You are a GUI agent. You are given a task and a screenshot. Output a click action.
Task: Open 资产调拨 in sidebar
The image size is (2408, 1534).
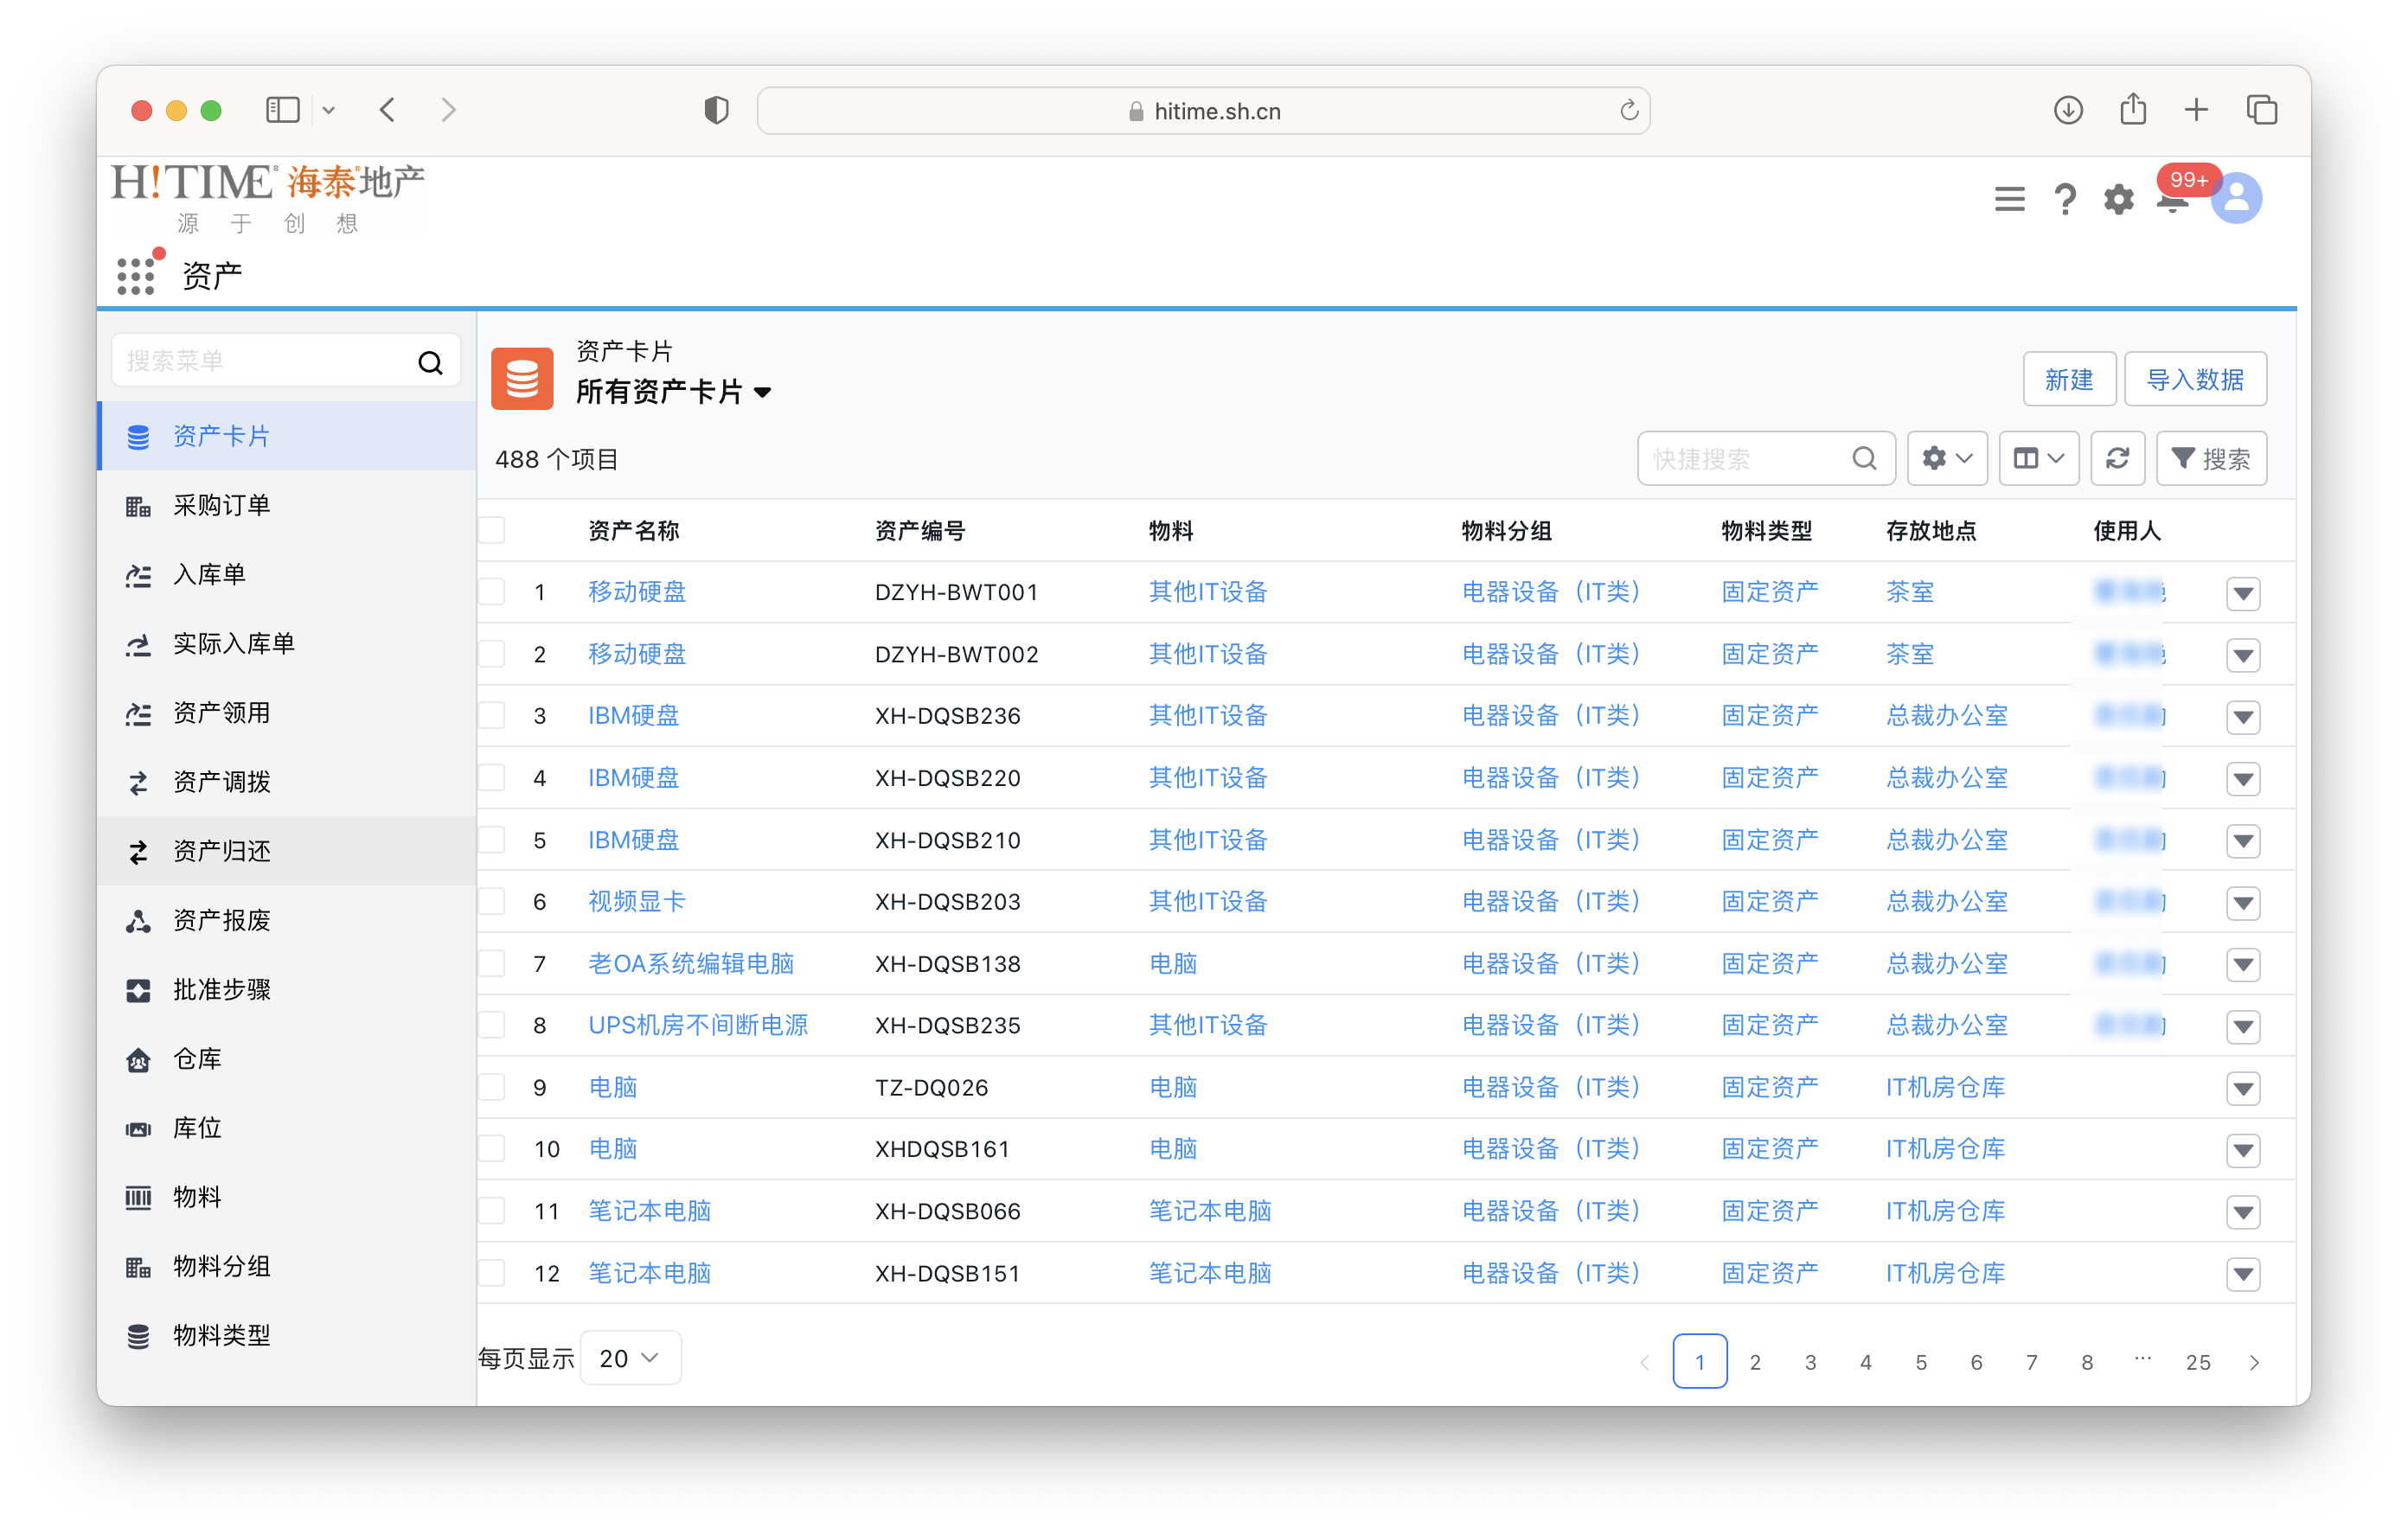[x=286, y=782]
